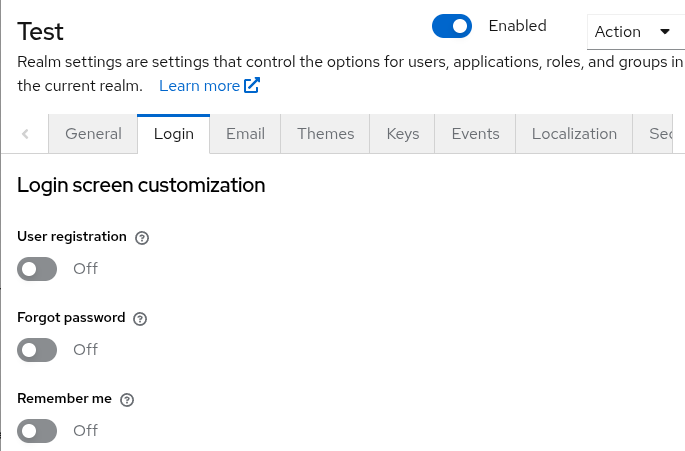Click the Test realm heading

tap(43, 31)
